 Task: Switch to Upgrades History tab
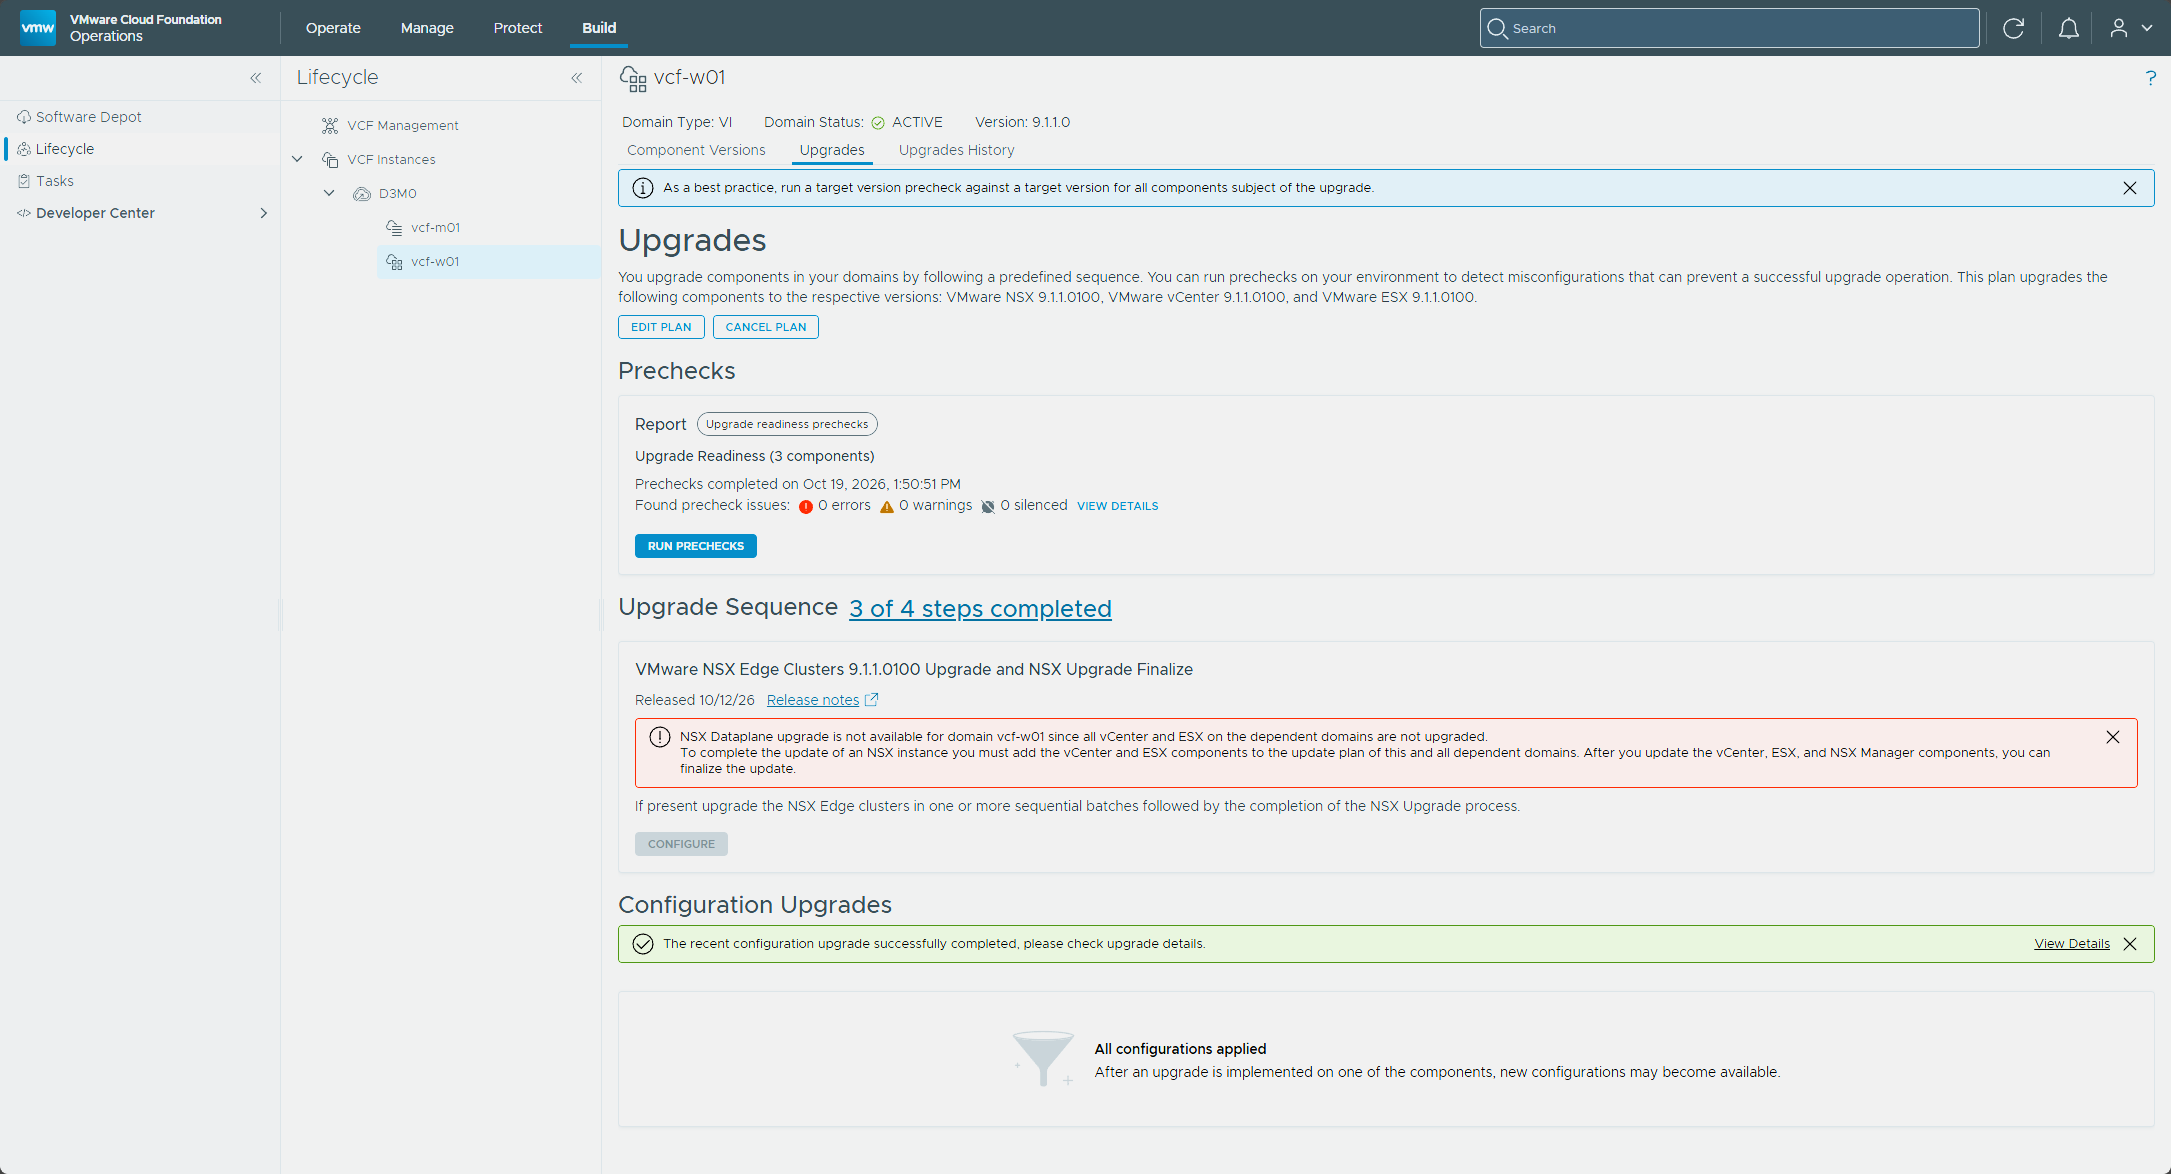coord(956,150)
